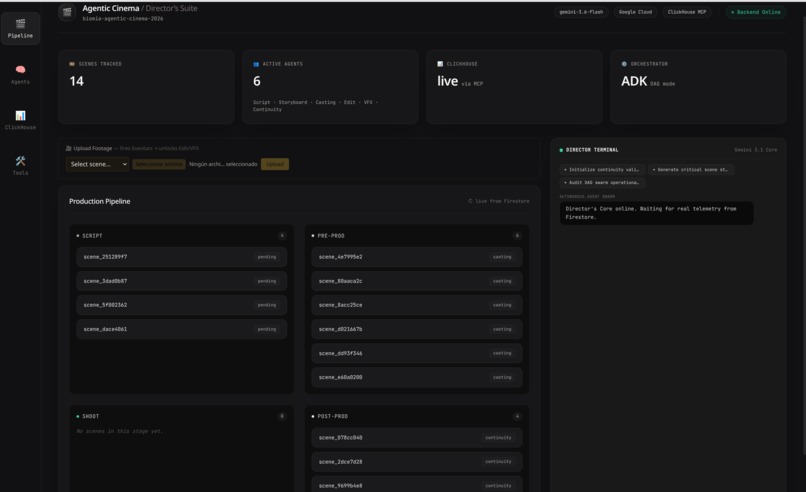Click the Scenes Tracked card icon

[x=72, y=64]
